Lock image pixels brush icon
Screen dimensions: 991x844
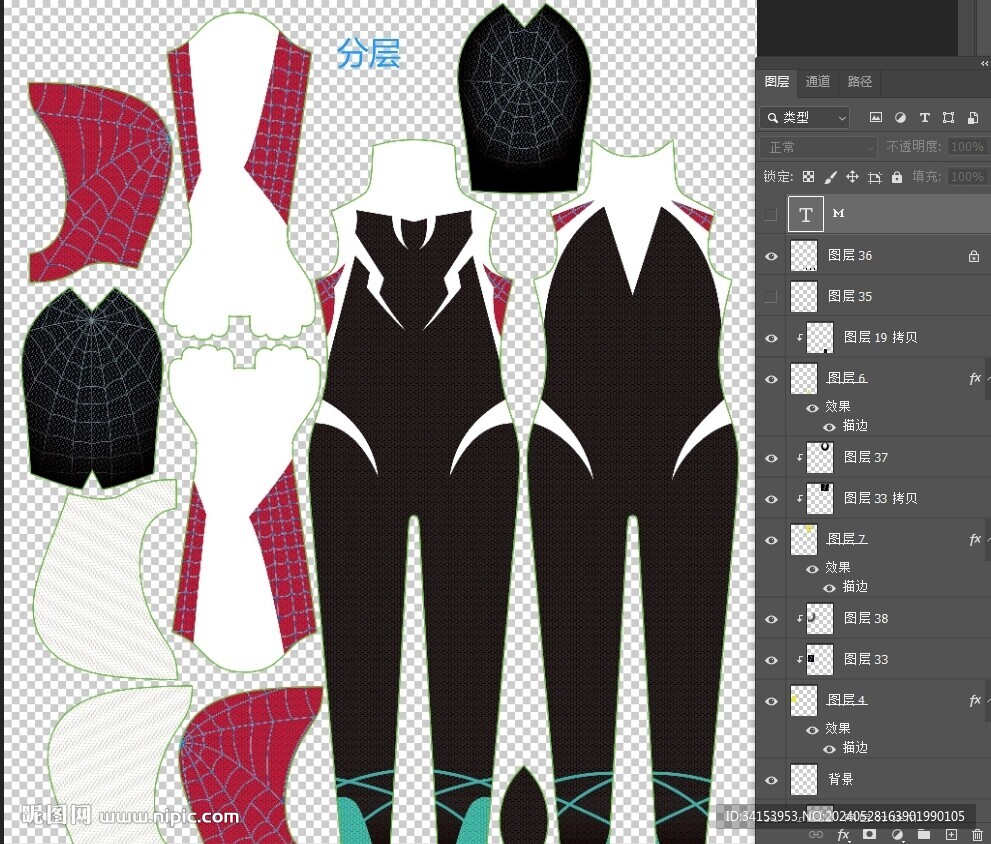(x=830, y=177)
